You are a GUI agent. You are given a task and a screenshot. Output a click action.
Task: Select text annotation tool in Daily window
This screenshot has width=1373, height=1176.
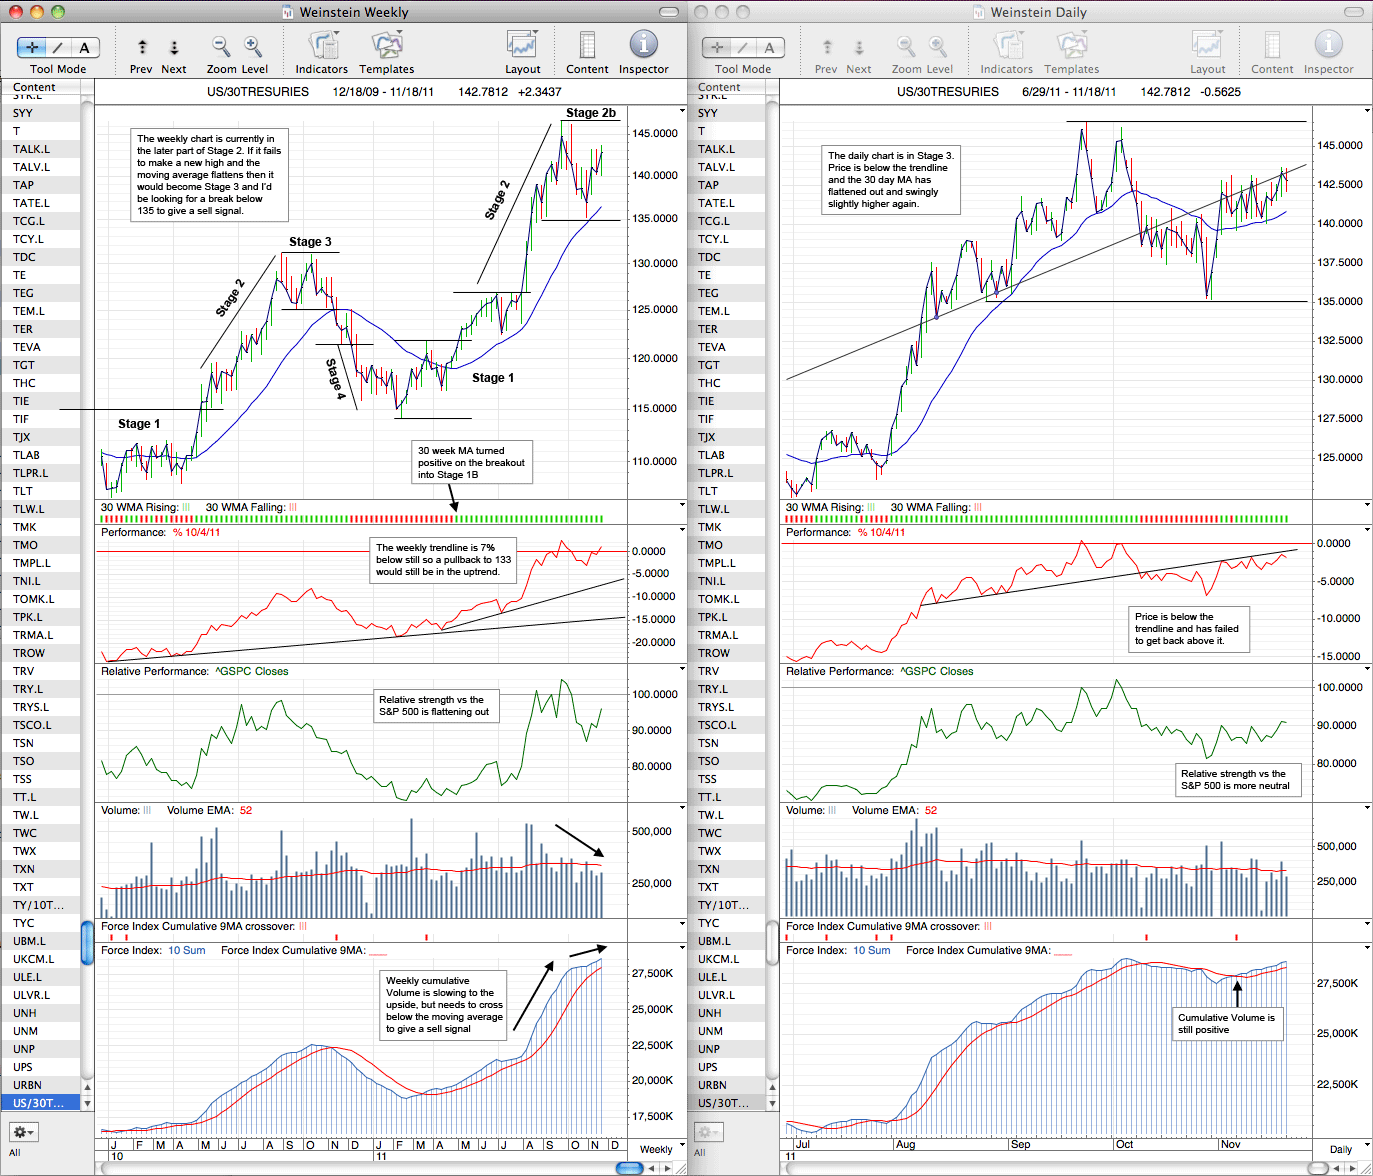(x=769, y=47)
